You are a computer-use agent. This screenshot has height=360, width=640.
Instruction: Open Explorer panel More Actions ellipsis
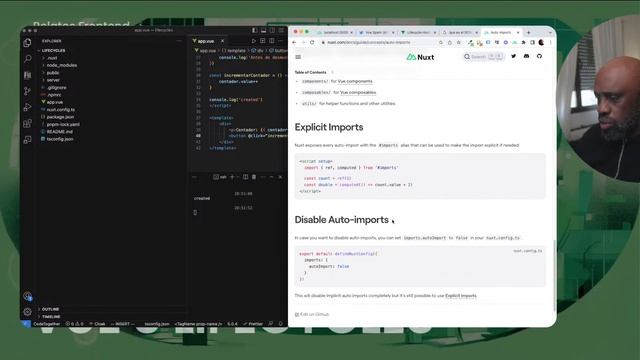click(x=179, y=41)
